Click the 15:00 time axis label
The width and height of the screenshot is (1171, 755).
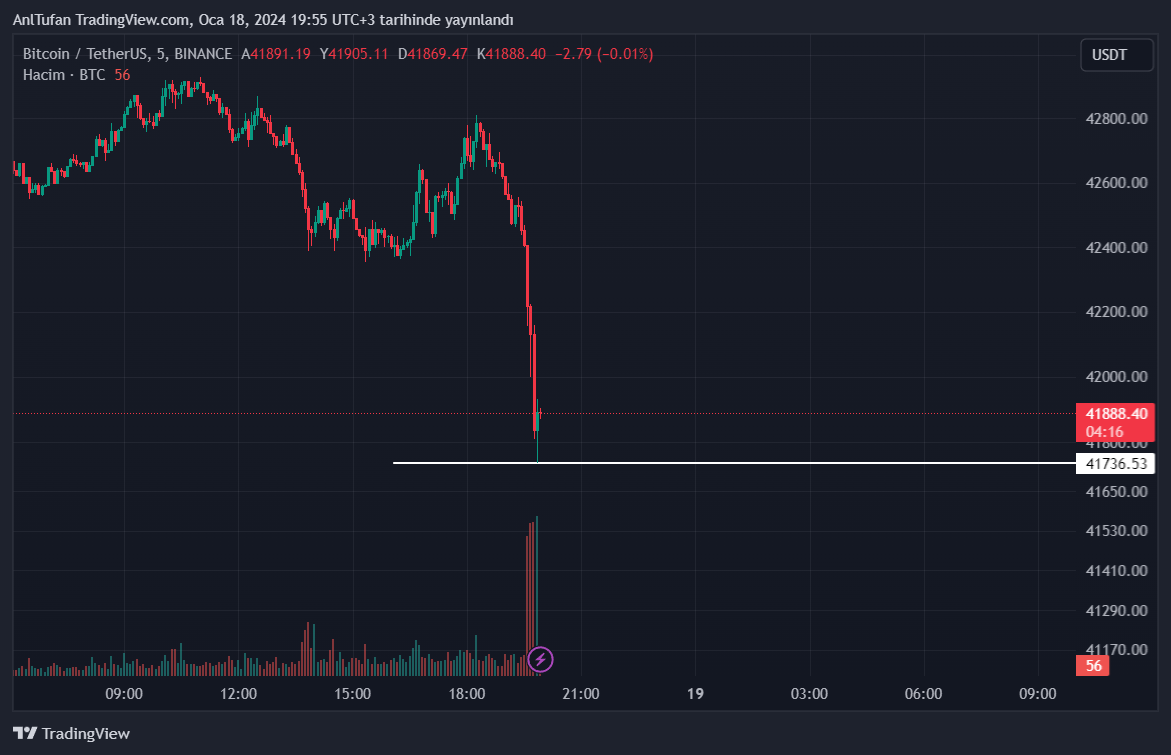[x=353, y=693]
